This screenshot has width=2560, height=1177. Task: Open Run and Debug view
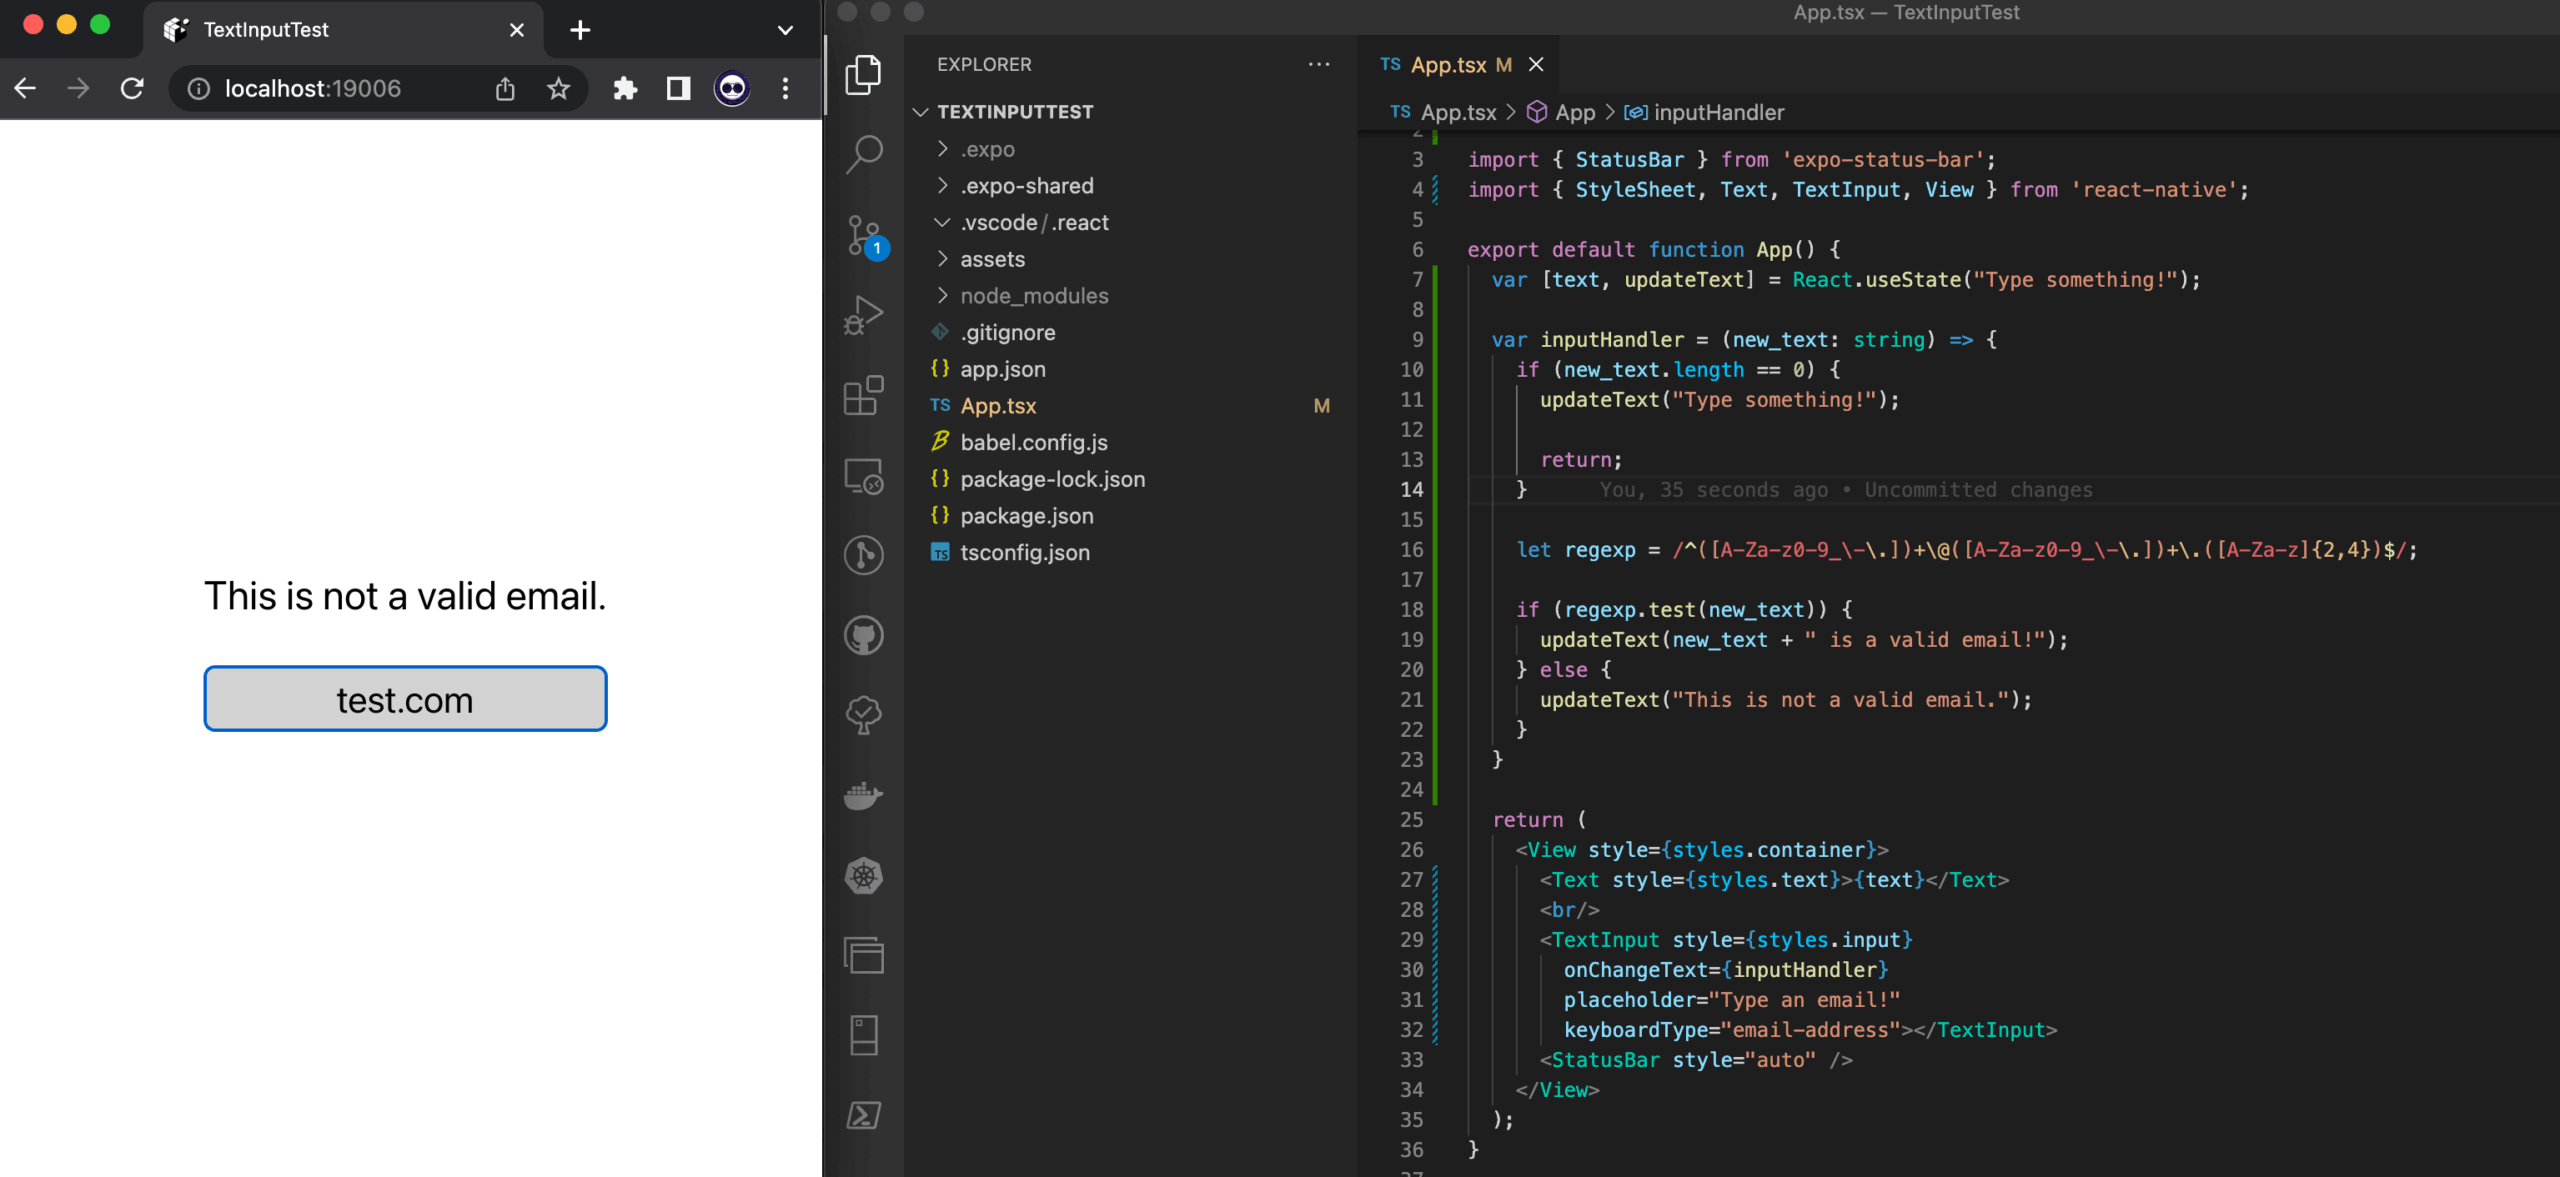coord(864,315)
